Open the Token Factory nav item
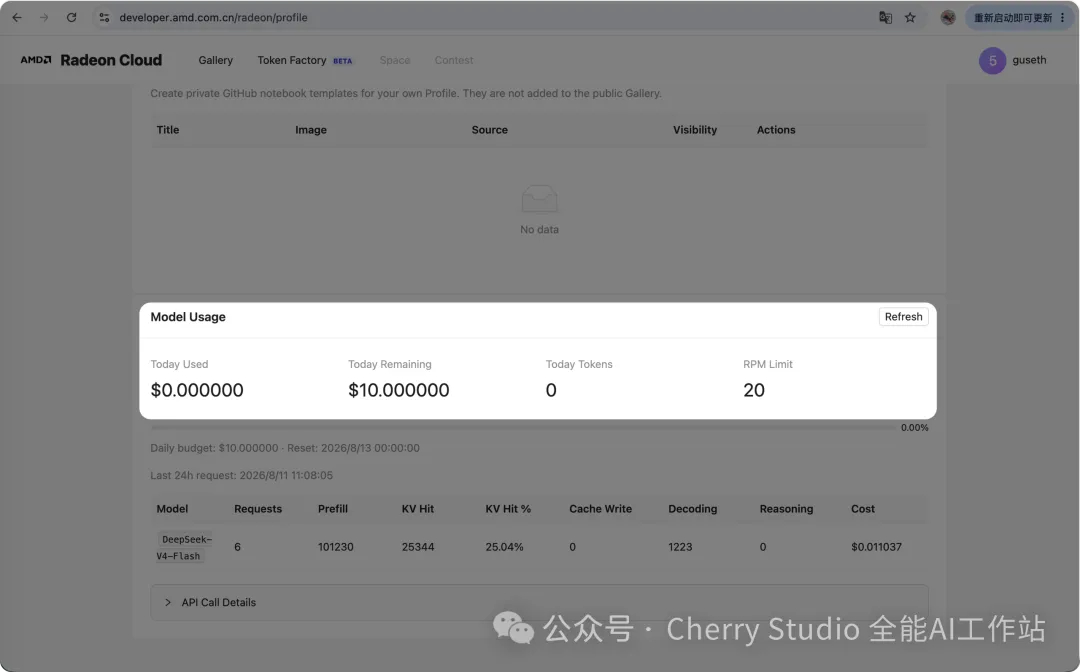 point(292,61)
